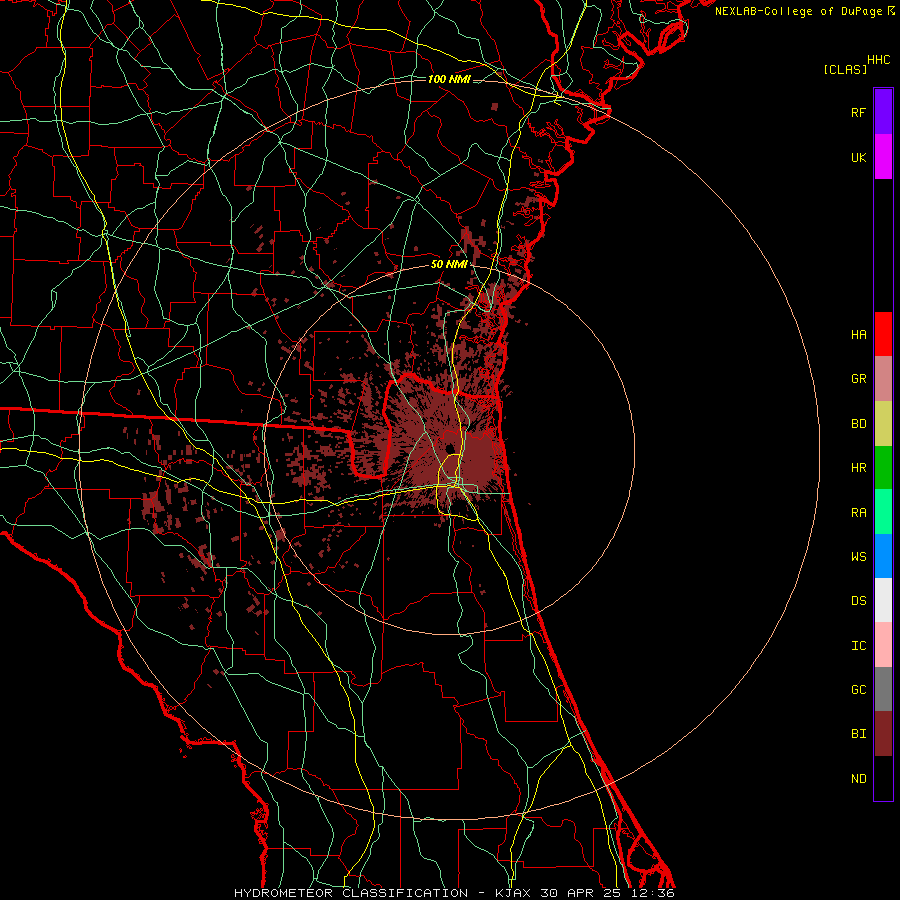Click the 50 NMI range ring label

point(449,264)
